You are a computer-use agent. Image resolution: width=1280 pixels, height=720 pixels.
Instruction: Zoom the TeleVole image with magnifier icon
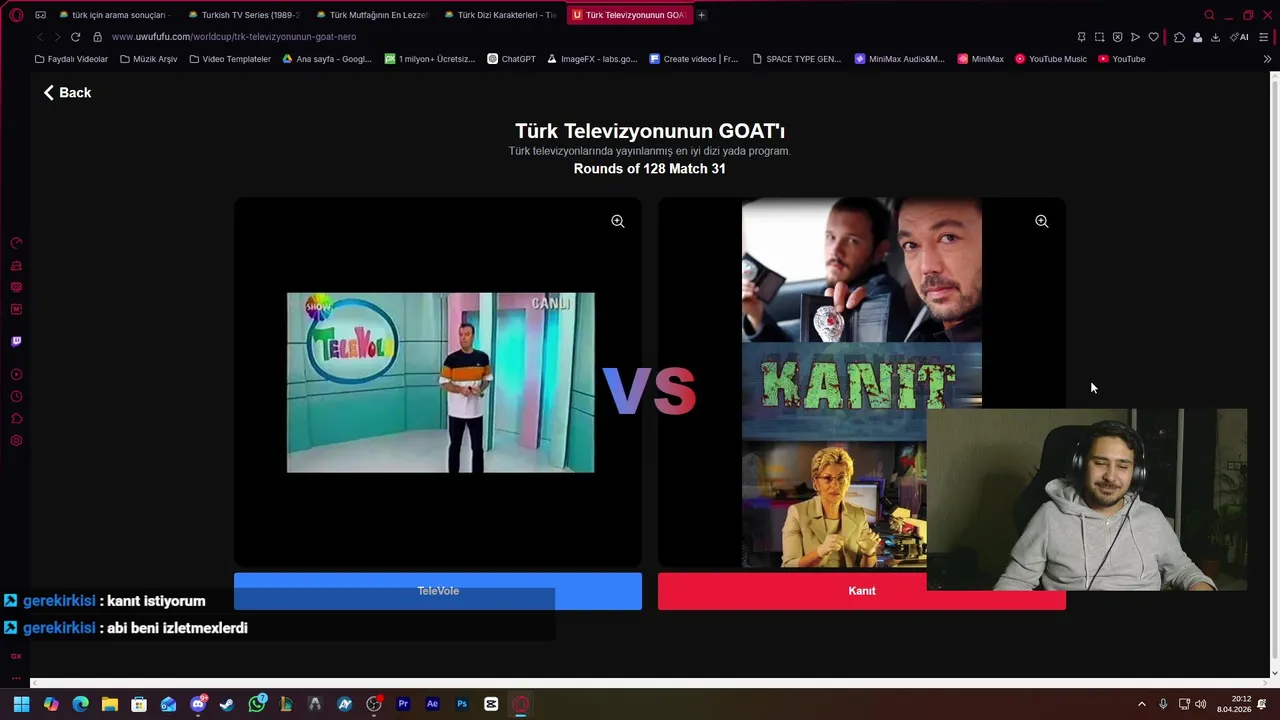coord(618,221)
